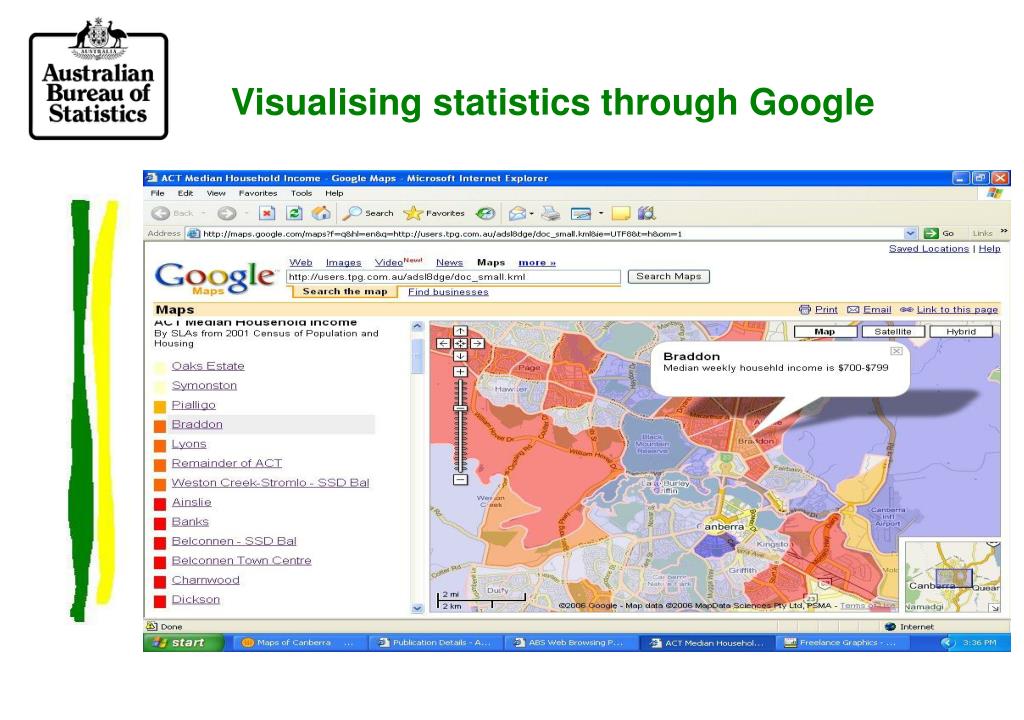Open the Google Images link
The width and height of the screenshot is (1024, 720).
click(344, 263)
